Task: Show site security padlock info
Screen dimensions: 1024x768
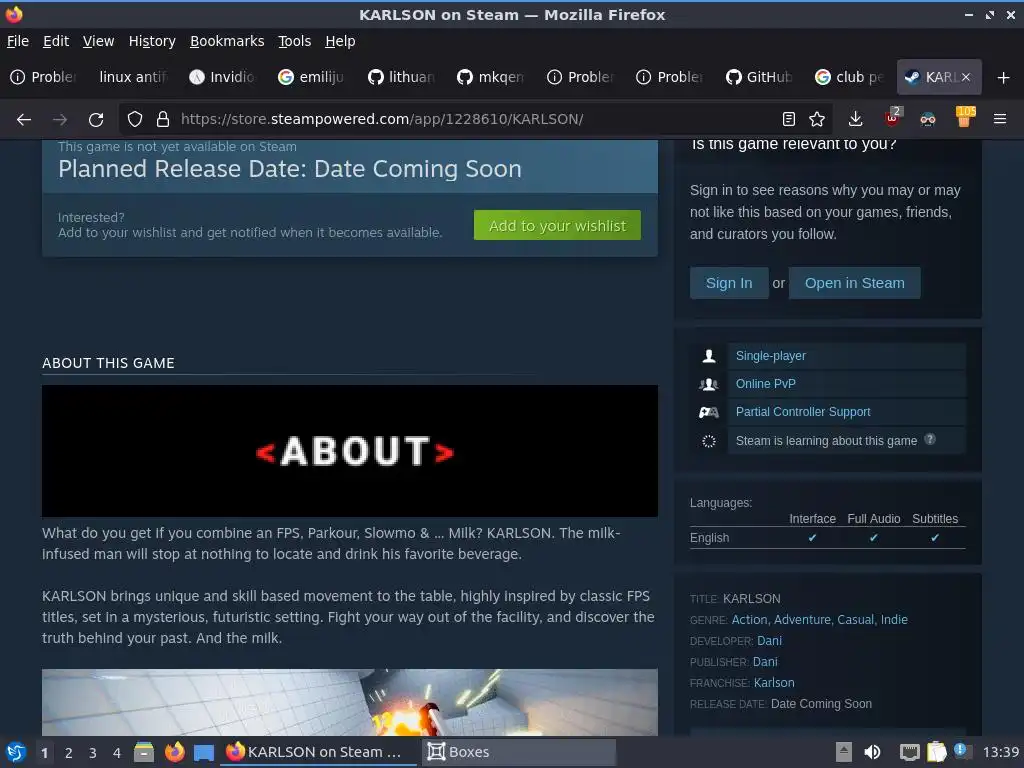Action: 163,119
